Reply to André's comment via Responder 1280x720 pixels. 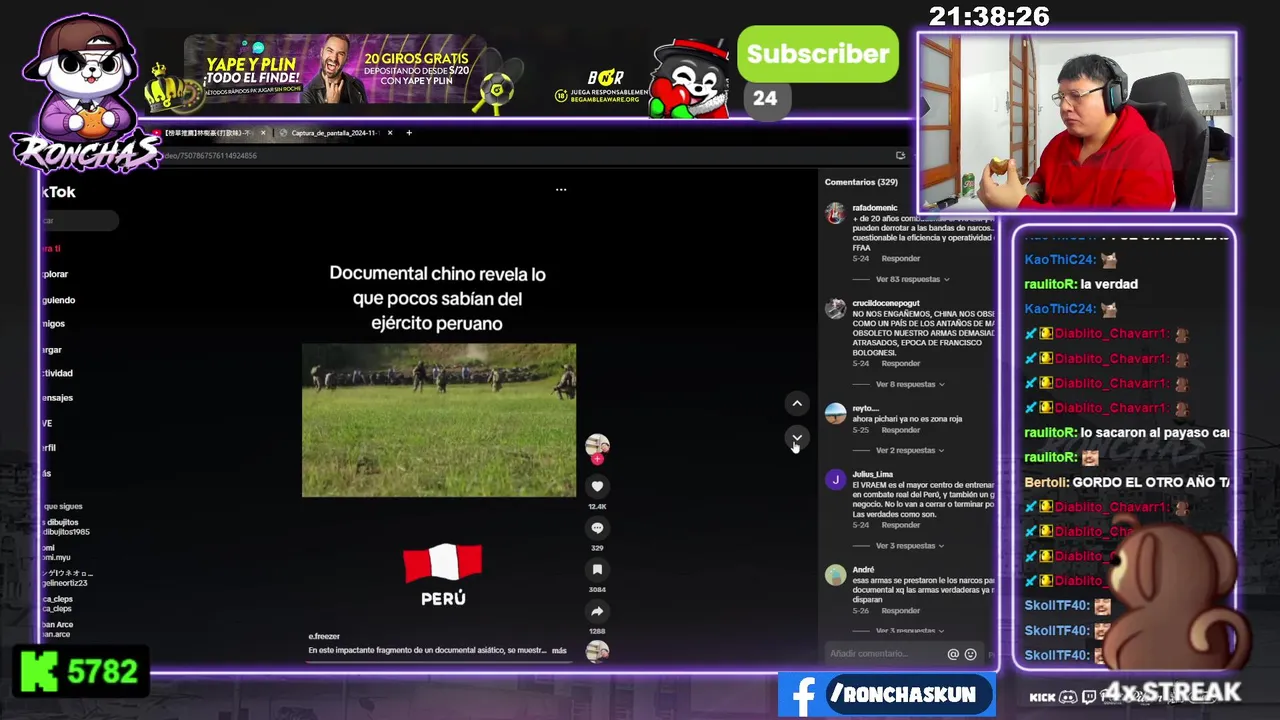click(x=901, y=611)
